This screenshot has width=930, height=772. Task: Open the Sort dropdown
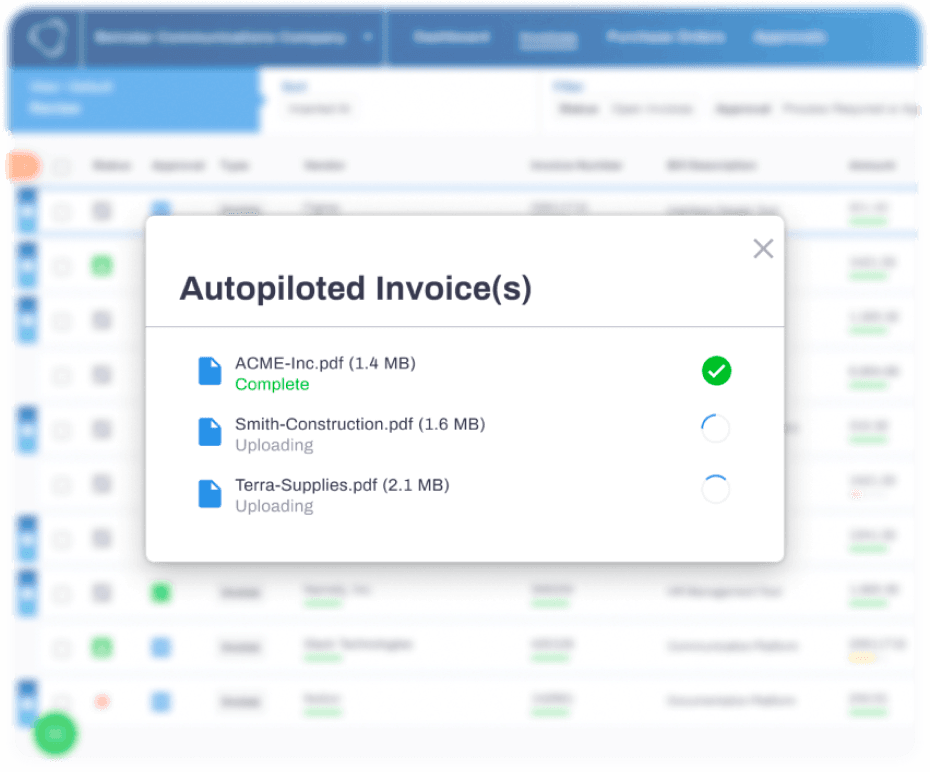(320, 109)
